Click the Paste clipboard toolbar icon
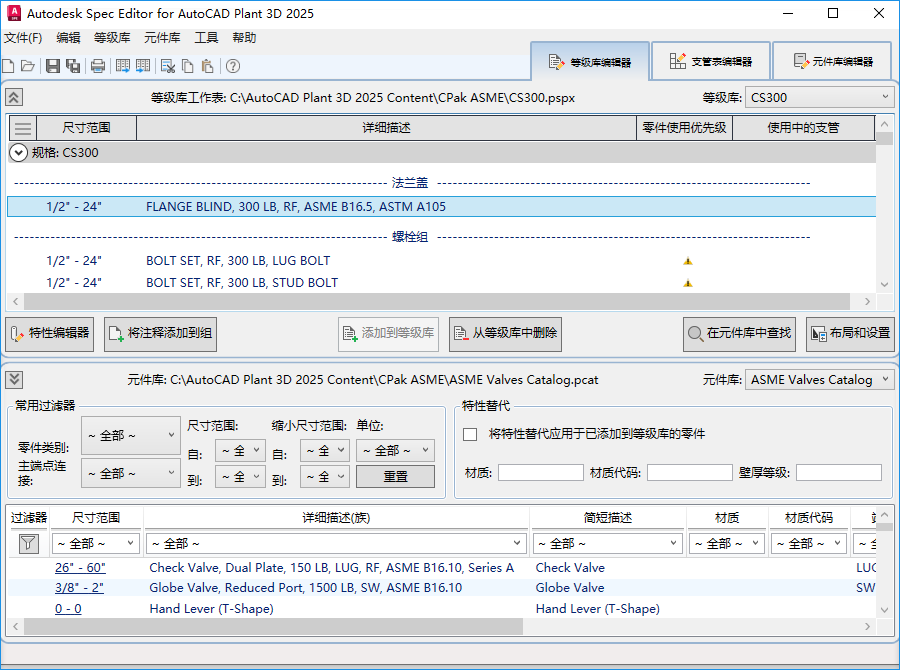900x670 pixels. tap(207, 66)
